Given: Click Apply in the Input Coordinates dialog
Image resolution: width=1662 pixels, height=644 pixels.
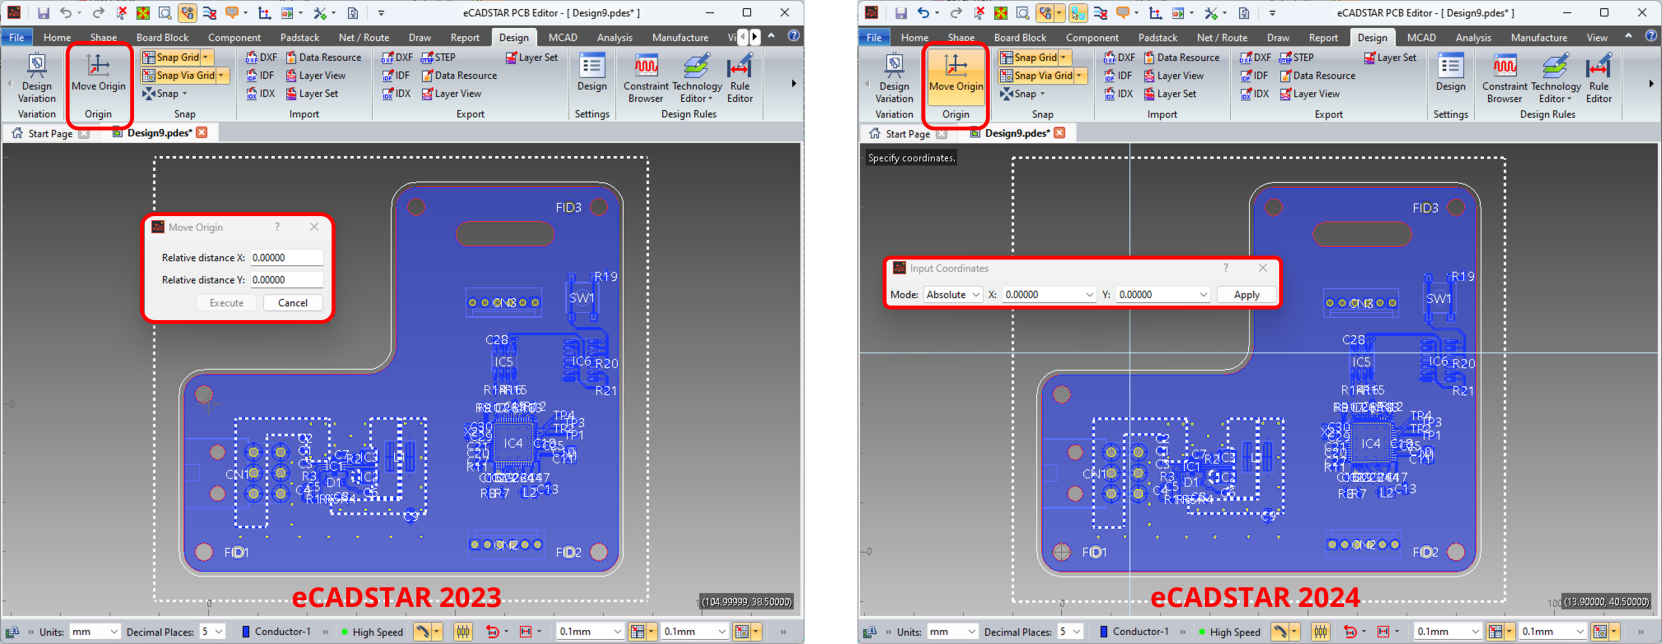Looking at the screenshot, I should pyautogui.click(x=1246, y=295).
